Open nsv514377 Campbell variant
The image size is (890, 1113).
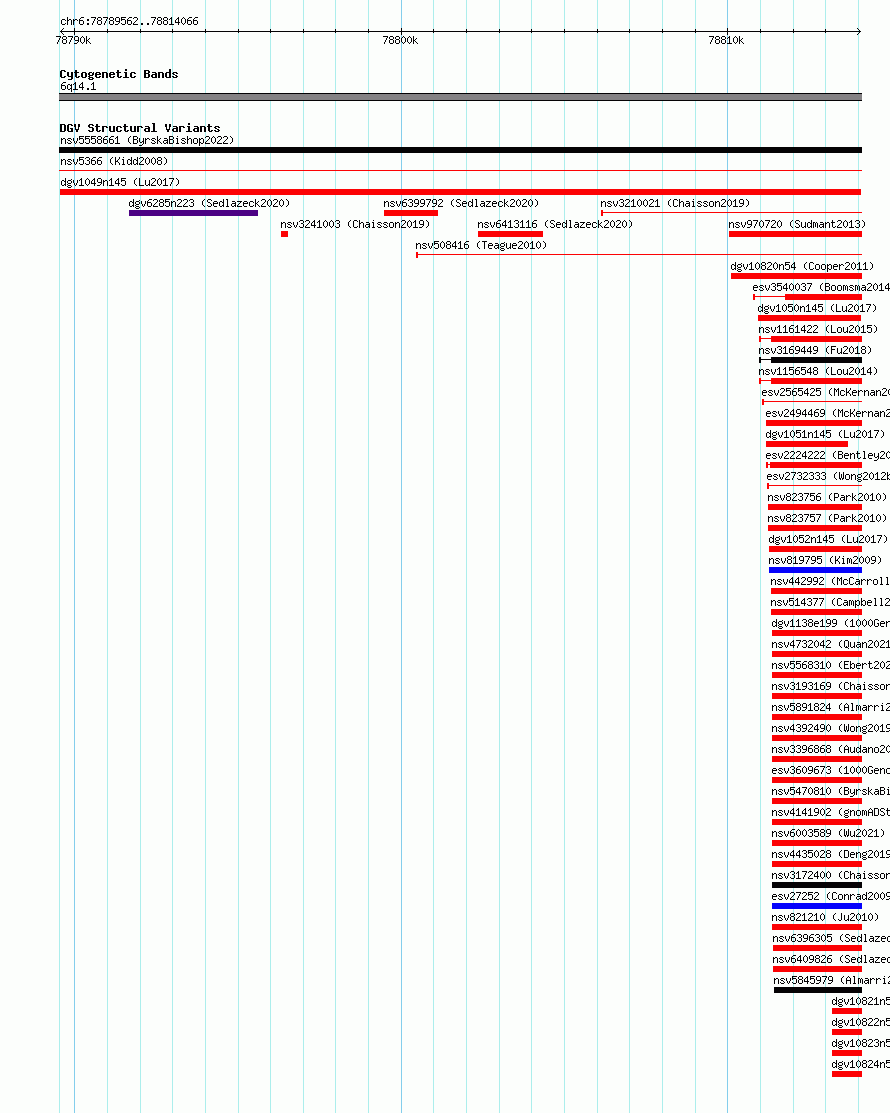point(830,603)
